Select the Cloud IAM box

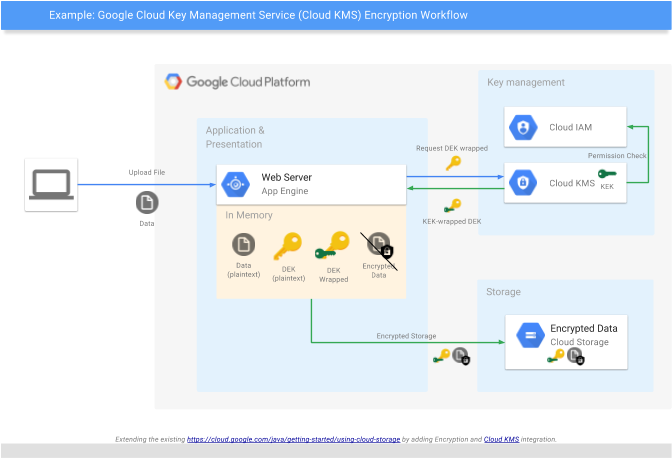[566, 128]
